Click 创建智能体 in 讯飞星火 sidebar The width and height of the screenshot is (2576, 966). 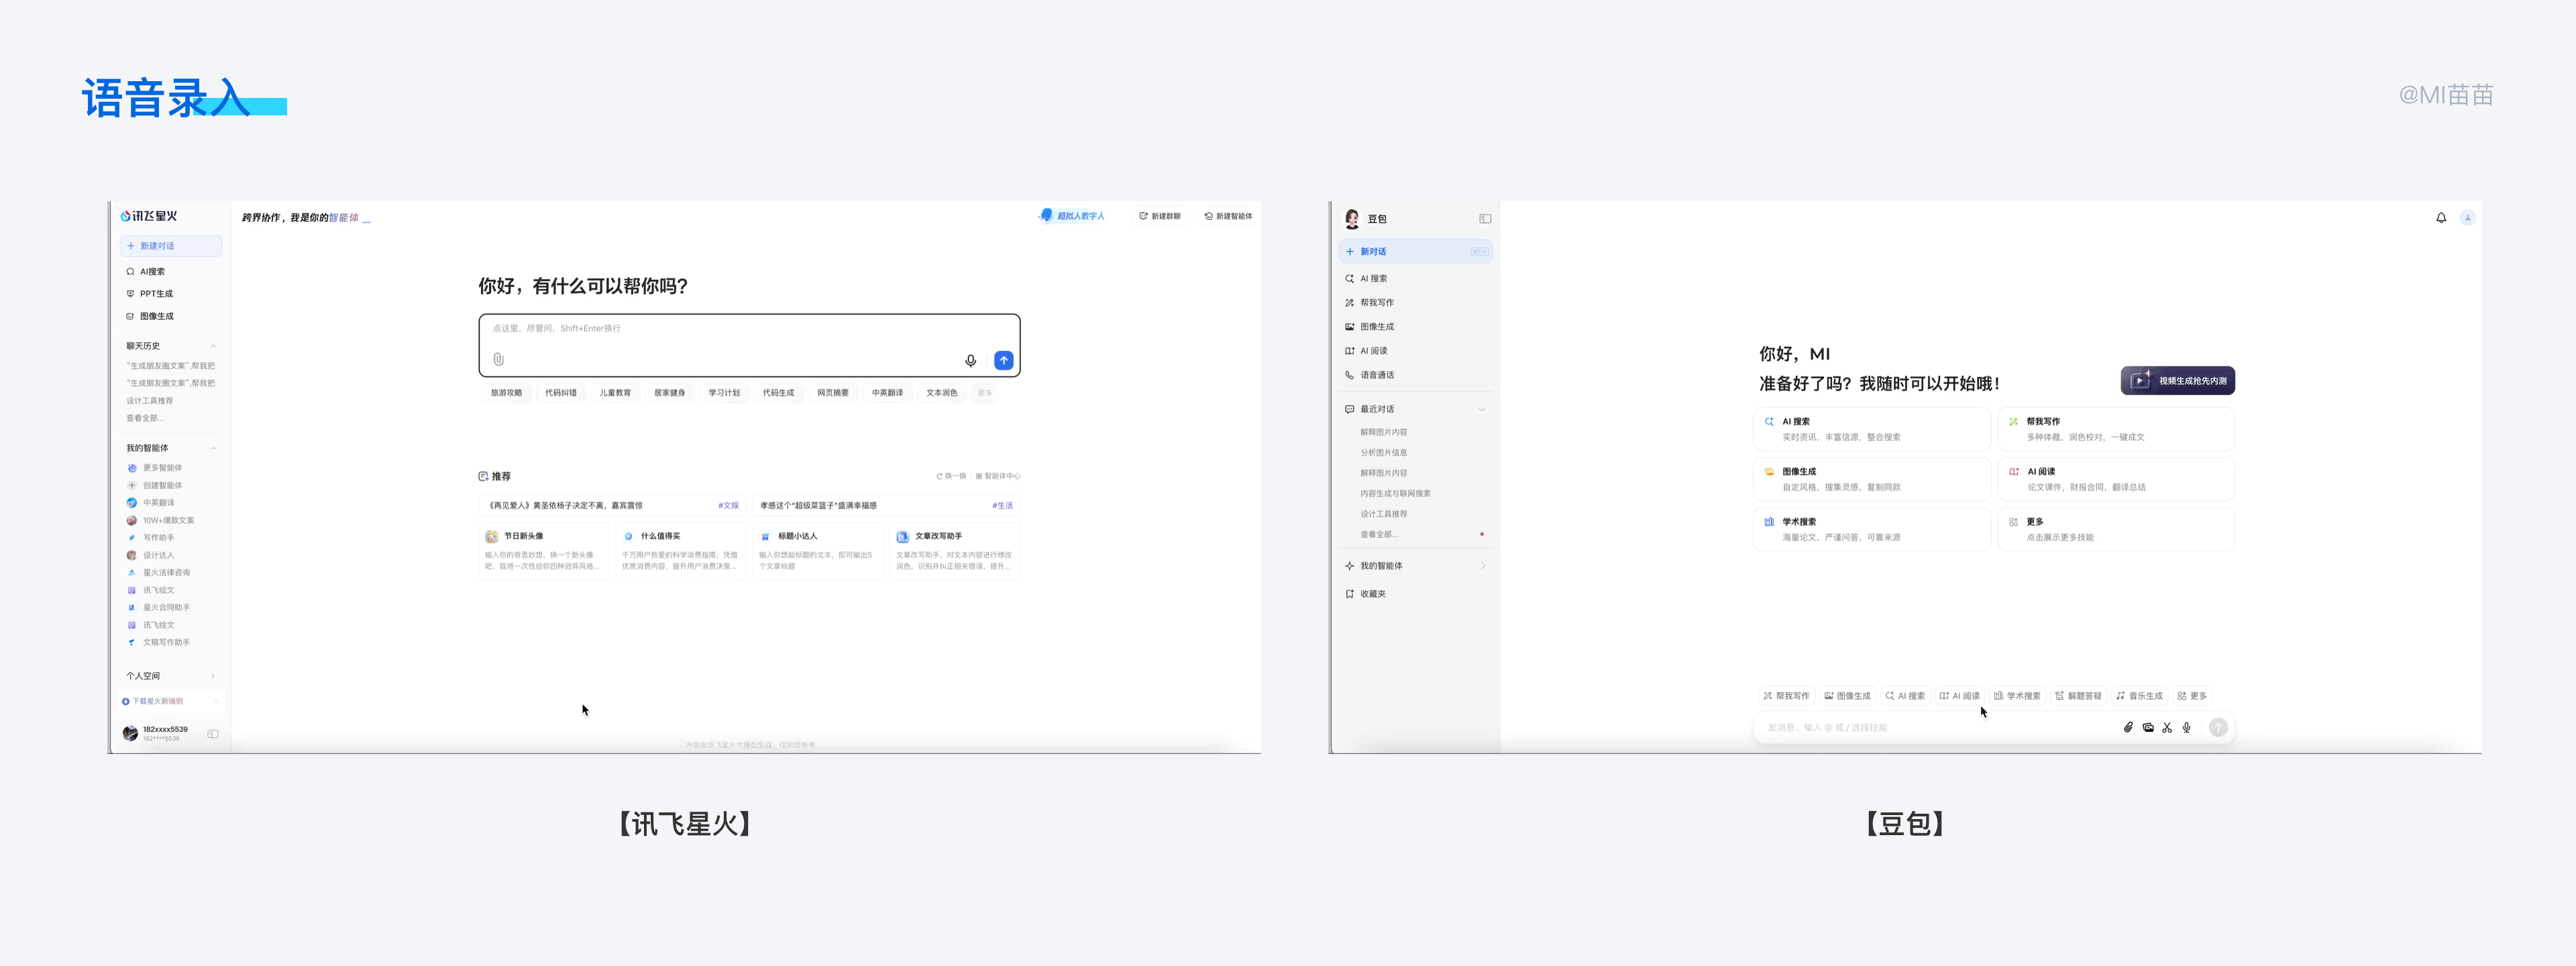tap(155, 485)
